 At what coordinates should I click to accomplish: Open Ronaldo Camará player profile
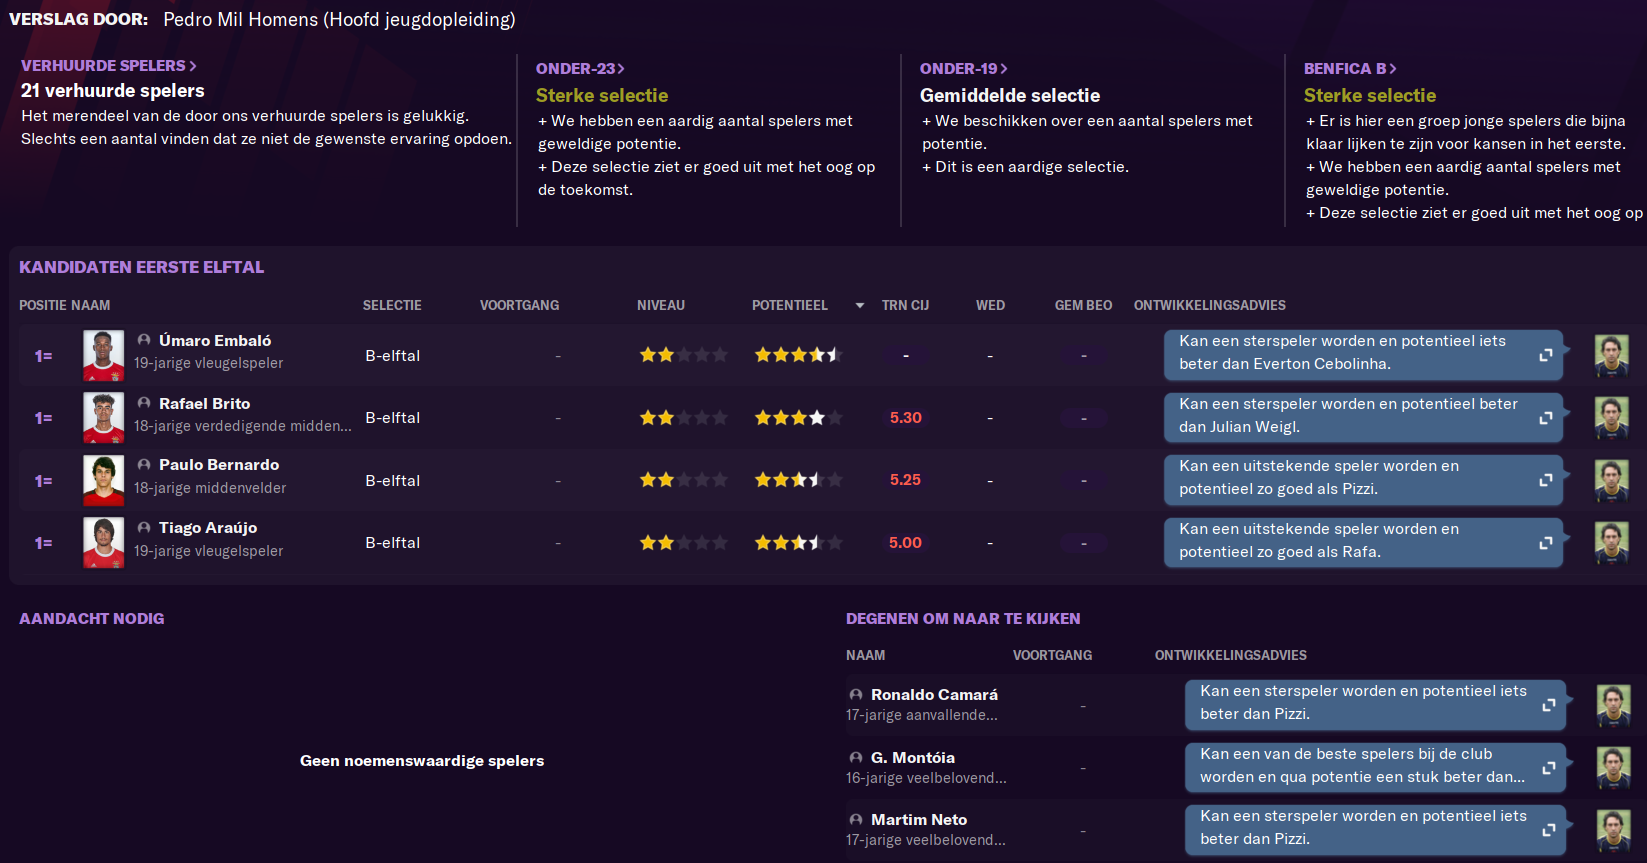(x=934, y=695)
